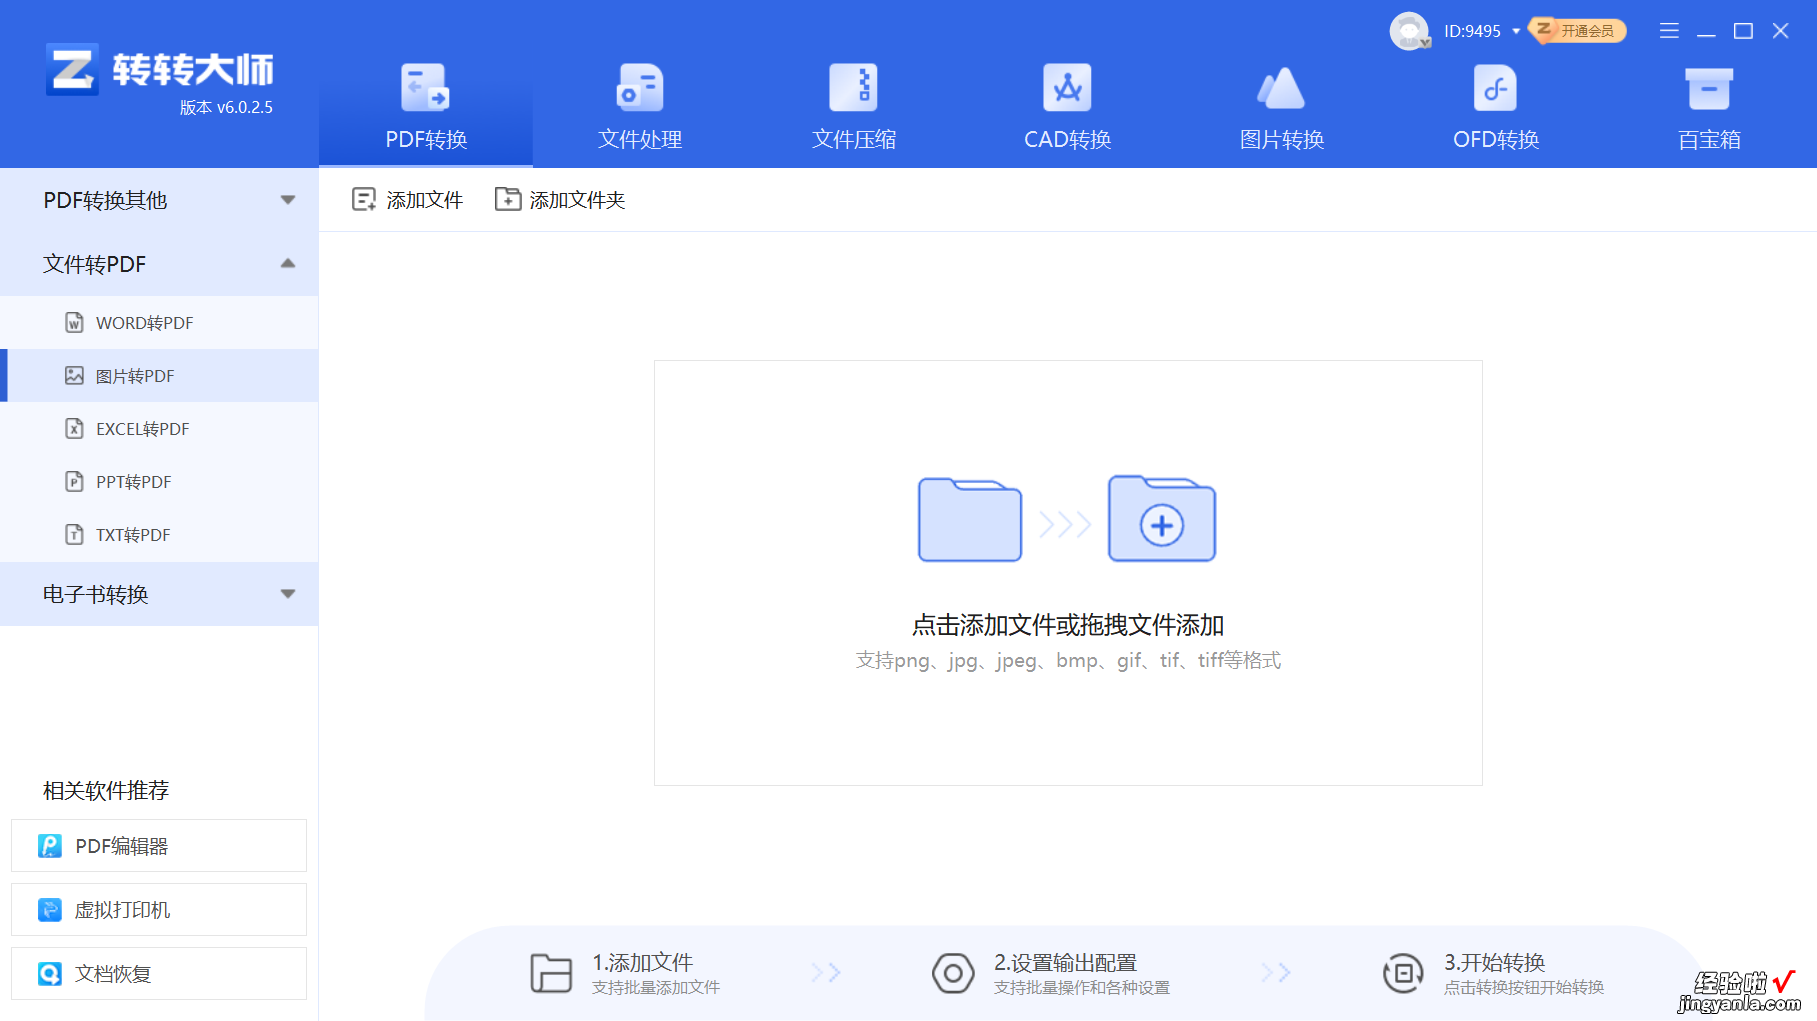
Task: Click the 转转大师 Z logo
Action: (72, 69)
